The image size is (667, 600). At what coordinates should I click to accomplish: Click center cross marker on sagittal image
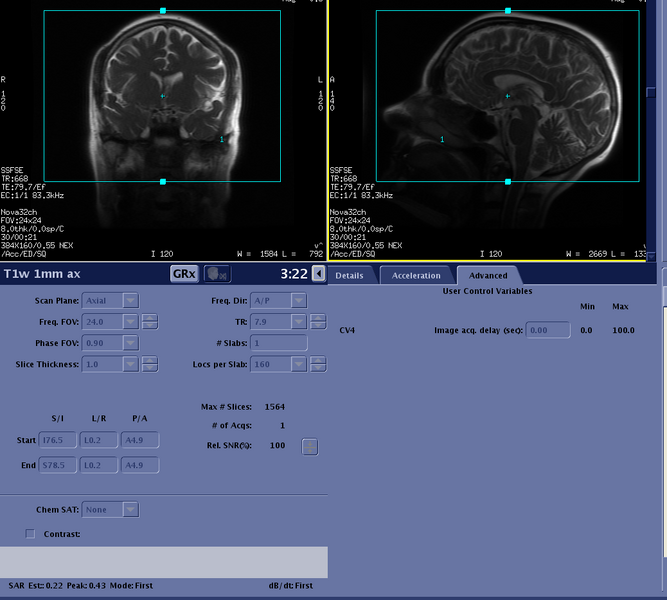tap(507, 96)
